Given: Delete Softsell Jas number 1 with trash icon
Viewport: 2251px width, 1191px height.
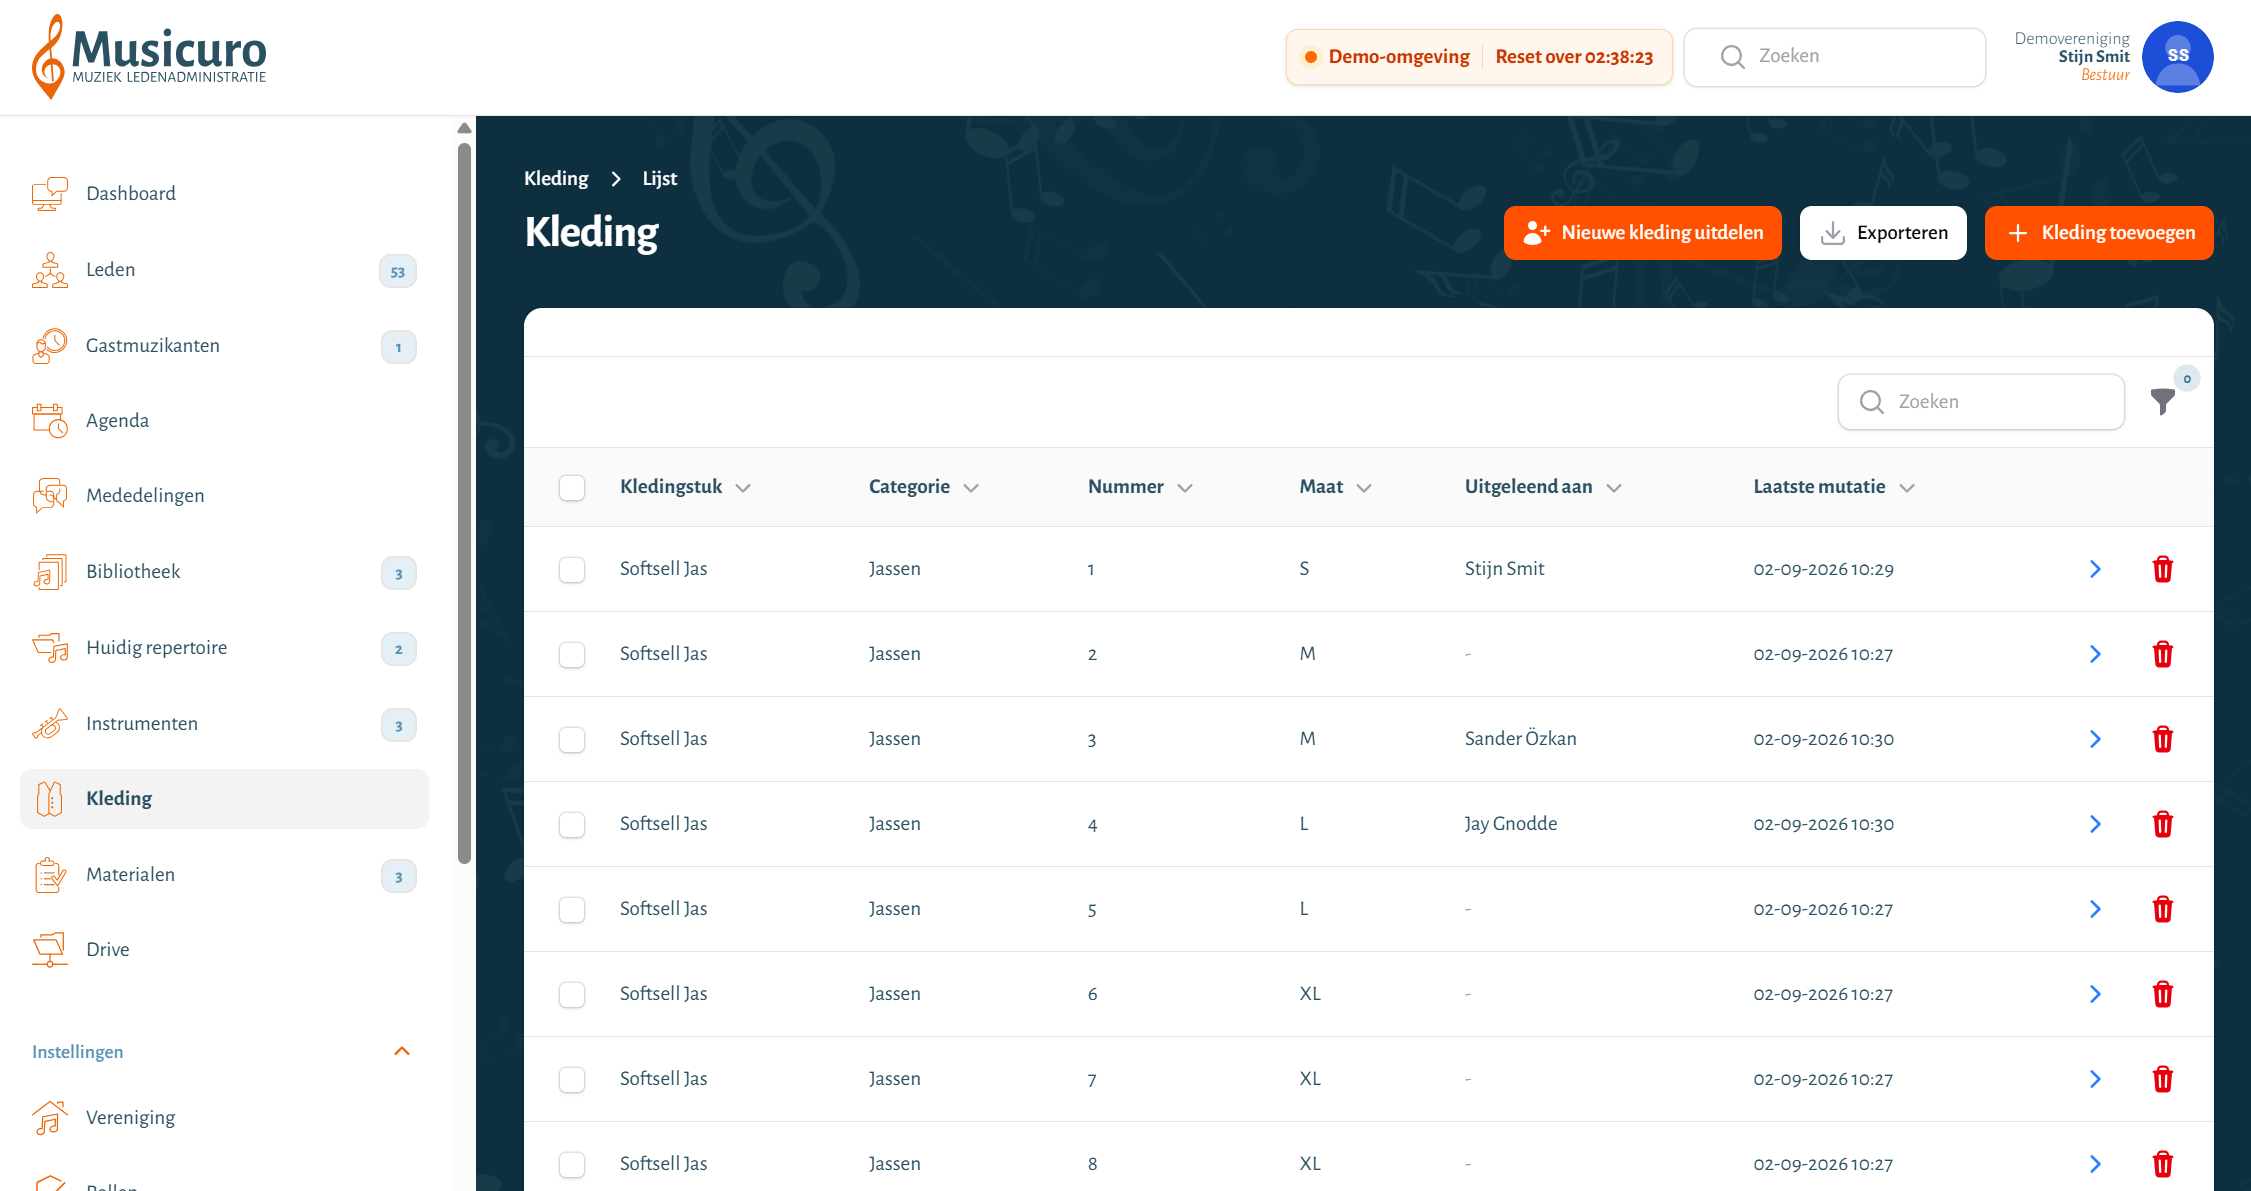Looking at the screenshot, I should point(2162,569).
